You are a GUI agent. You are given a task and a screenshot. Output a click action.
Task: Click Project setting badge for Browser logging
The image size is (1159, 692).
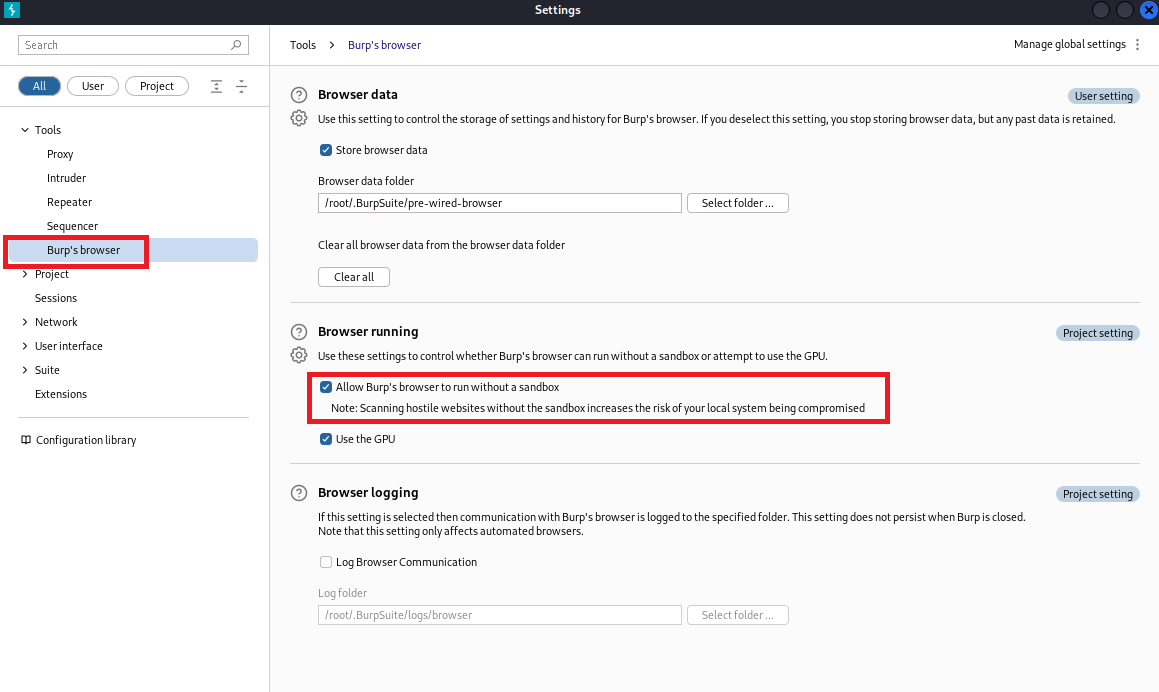pyautogui.click(x=1098, y=495)
